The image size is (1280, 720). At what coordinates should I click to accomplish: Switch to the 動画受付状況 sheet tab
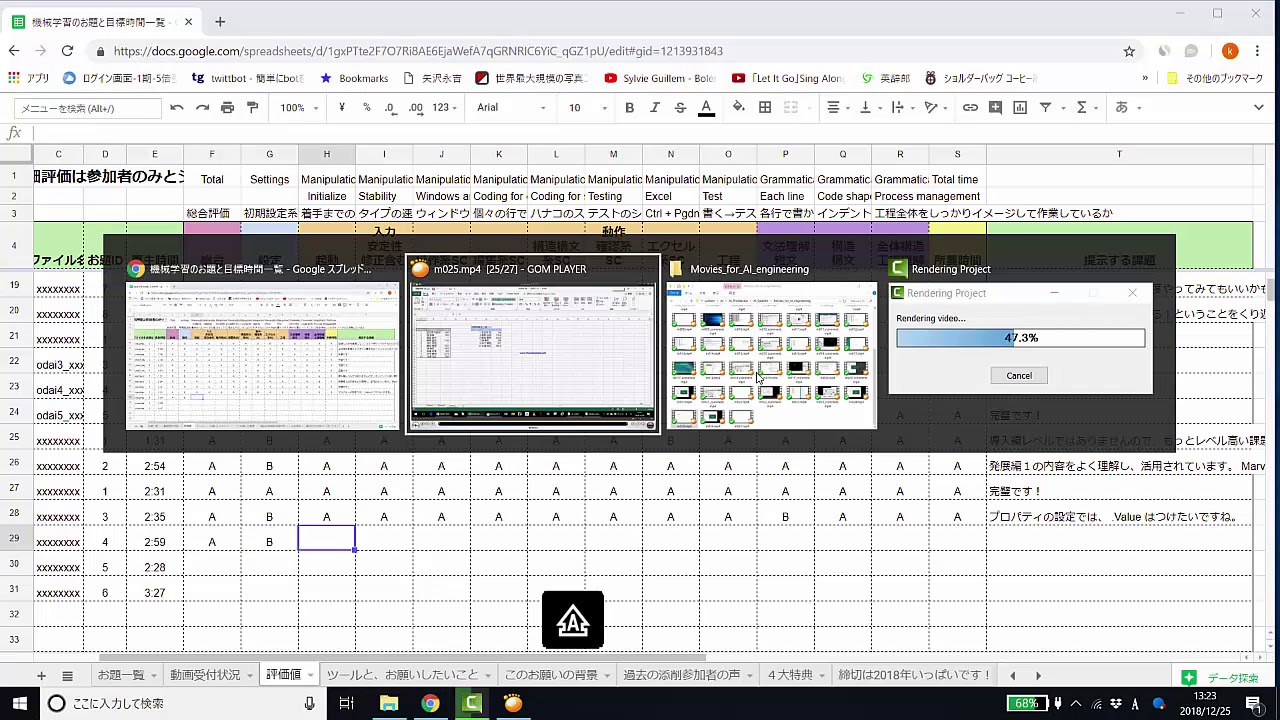205,675
